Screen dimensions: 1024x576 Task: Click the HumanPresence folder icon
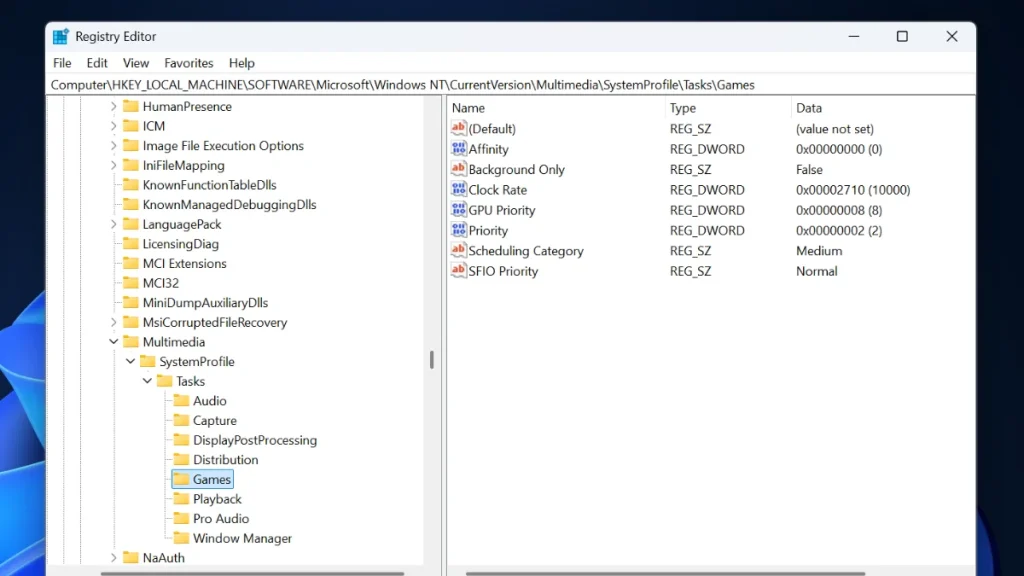pyautogui.click(x=131, y=106)
